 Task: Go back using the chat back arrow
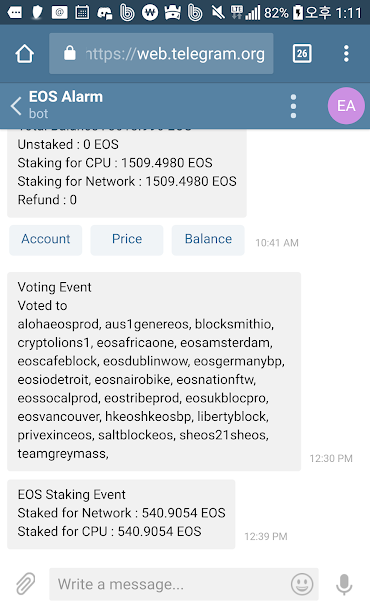[16, 106]
